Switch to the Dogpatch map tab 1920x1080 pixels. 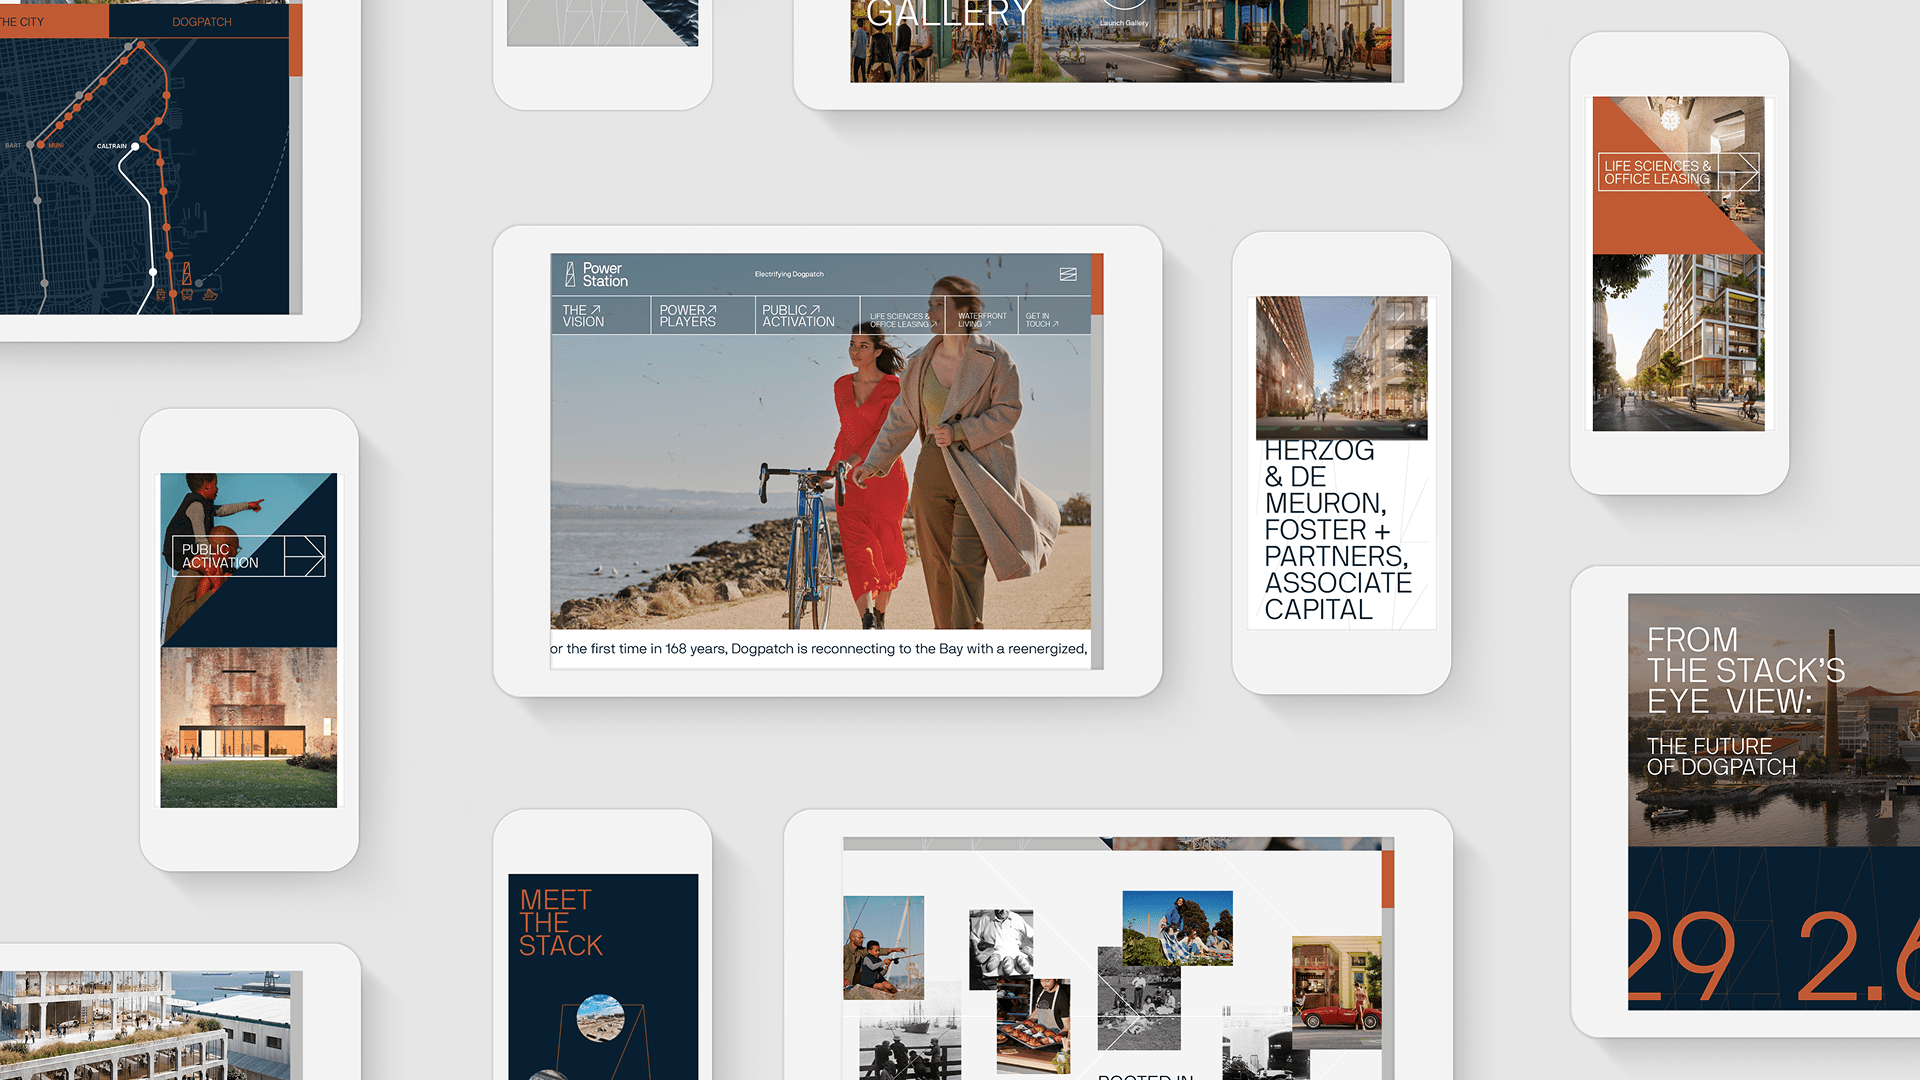[x=201, y=21]
